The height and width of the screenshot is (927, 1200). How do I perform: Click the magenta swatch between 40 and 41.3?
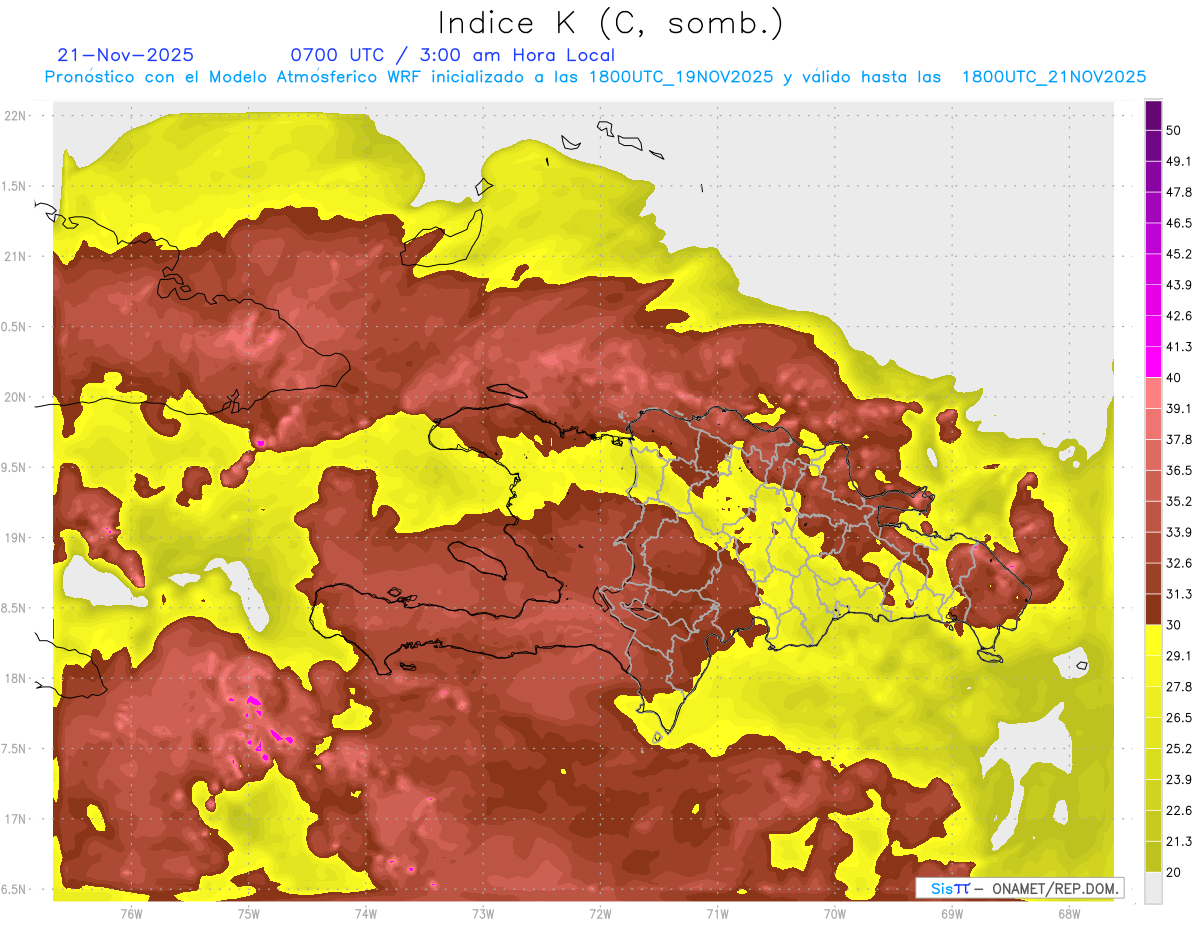click(1154, 362)
